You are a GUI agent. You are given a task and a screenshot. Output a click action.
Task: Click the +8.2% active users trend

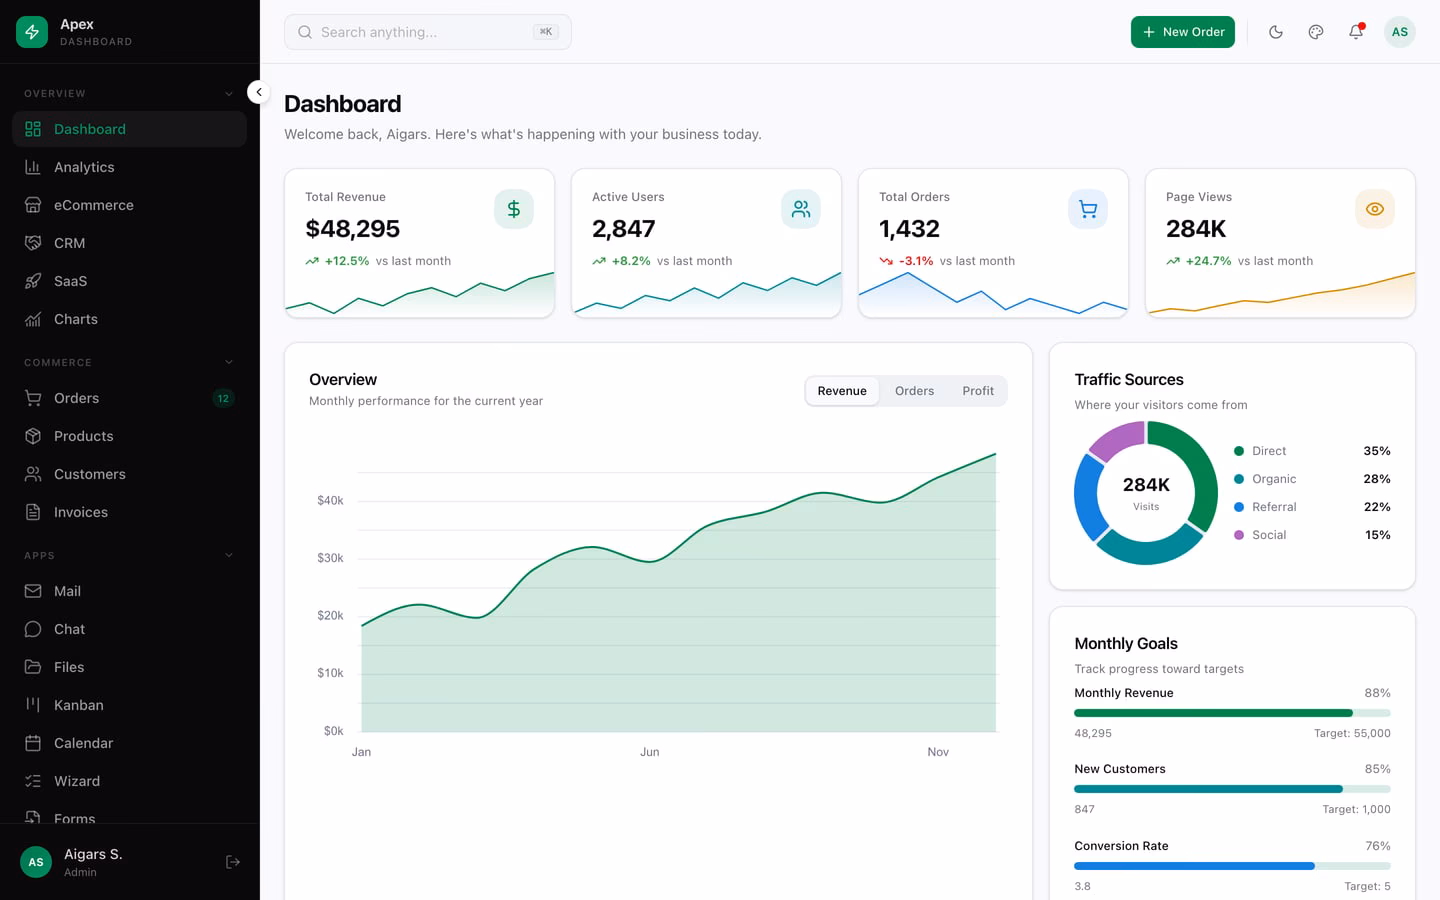[x=631, y=261]
